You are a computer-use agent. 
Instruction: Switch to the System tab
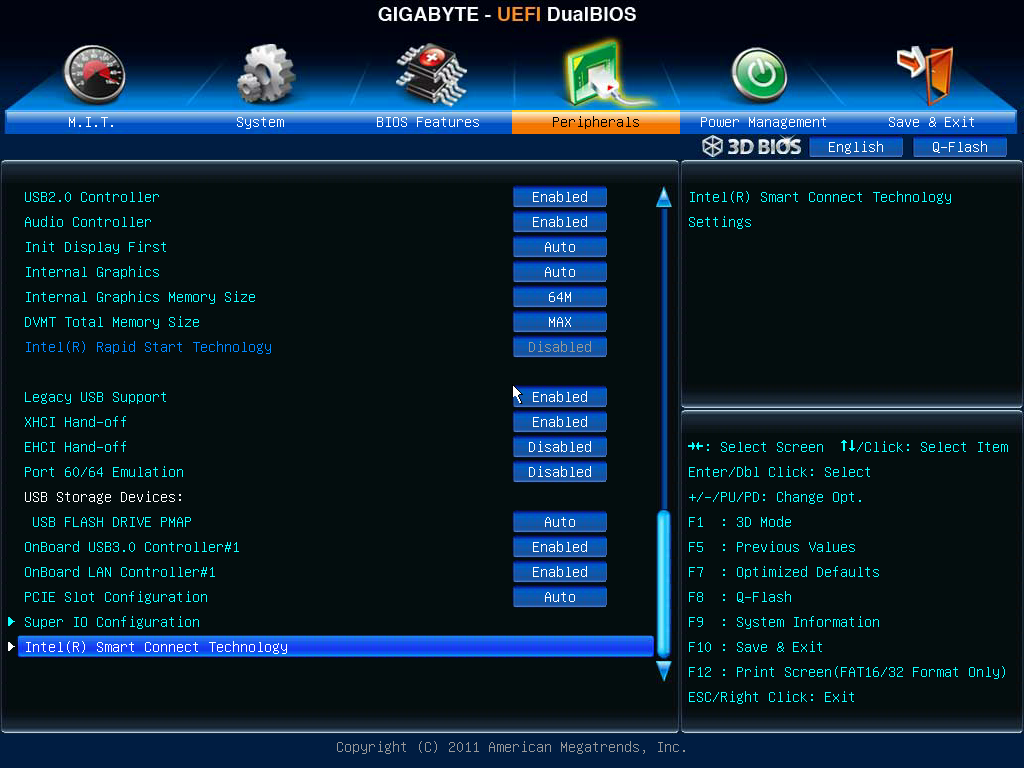(260, 122)
